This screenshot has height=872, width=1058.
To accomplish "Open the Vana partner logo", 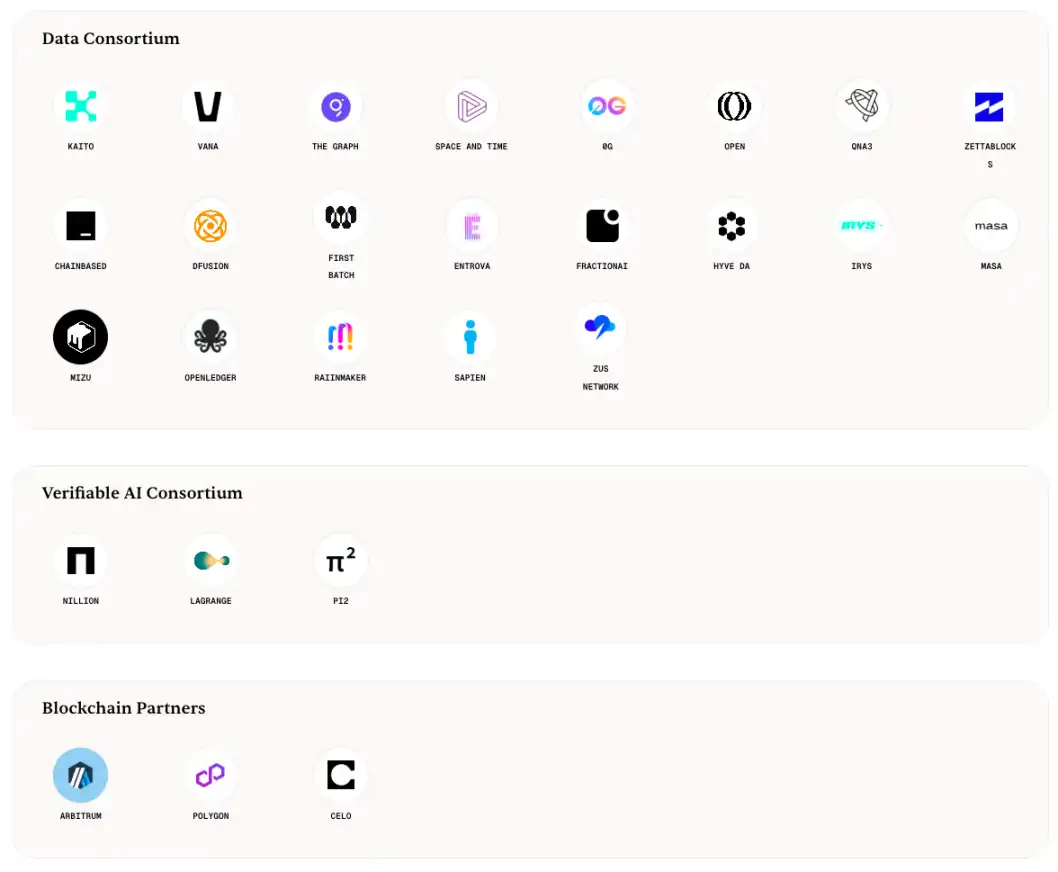I will pyautogui.click(x=208, y=106).
